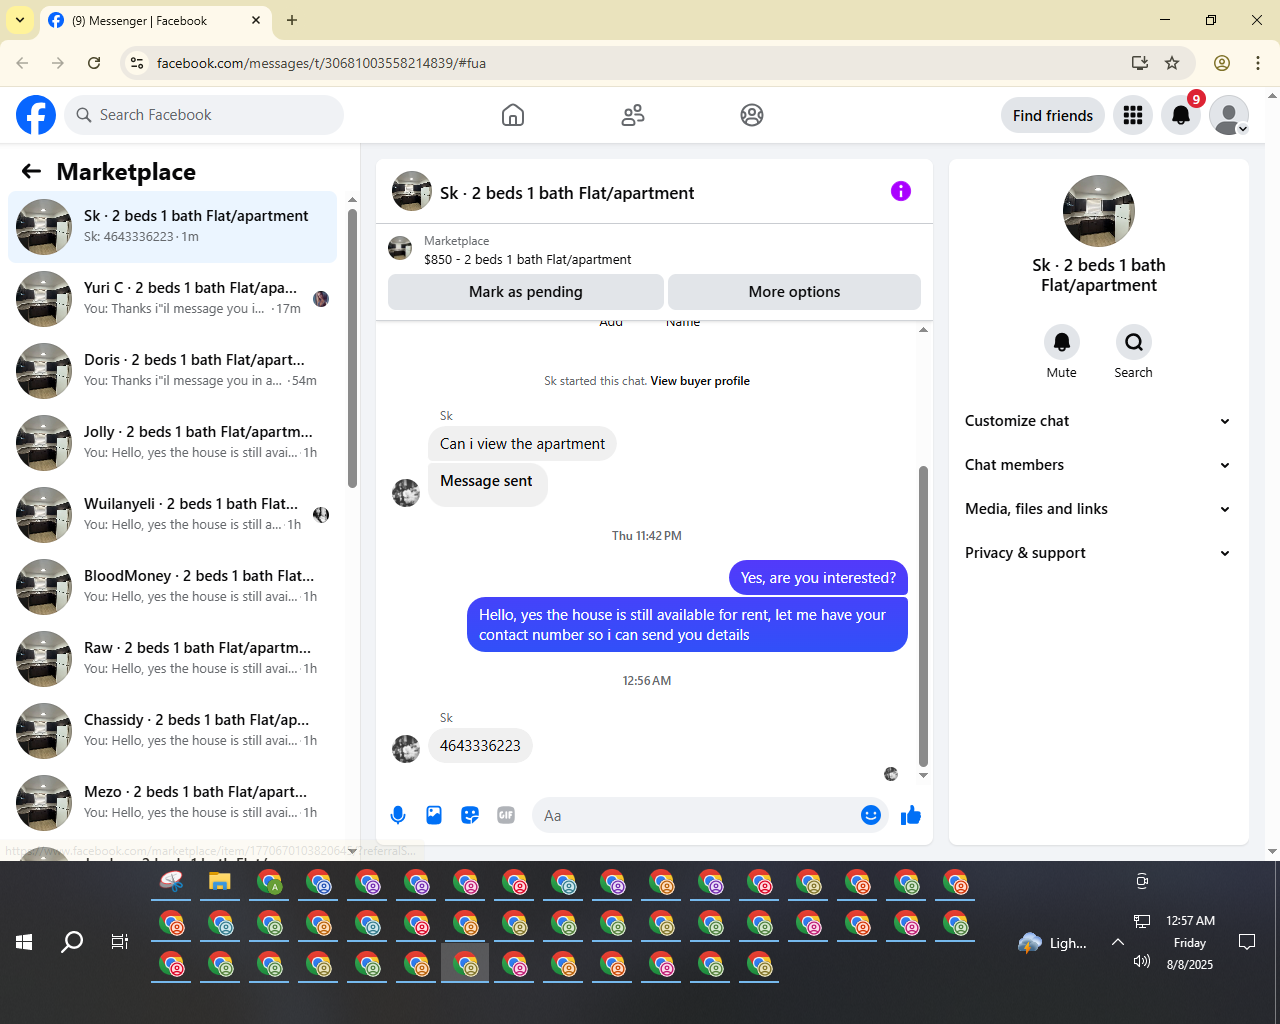Viewport: 1280px width, 1024px height.
Task: Select the Sk conversation in list
Action: point(172,227)
